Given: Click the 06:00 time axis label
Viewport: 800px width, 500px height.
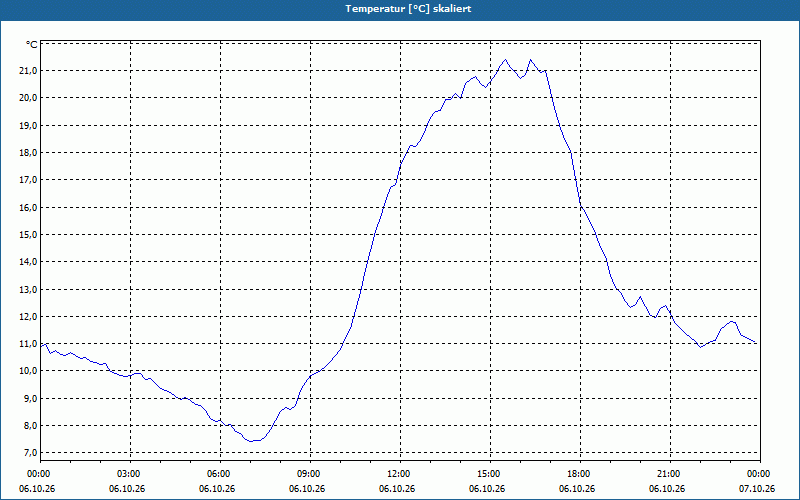Looking at the screenshot, I should click(220, 474).
